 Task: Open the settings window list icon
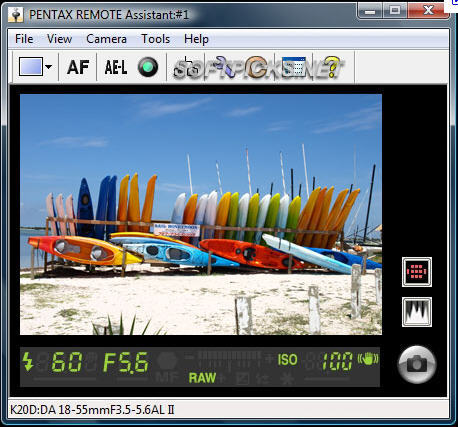[294, 67]
